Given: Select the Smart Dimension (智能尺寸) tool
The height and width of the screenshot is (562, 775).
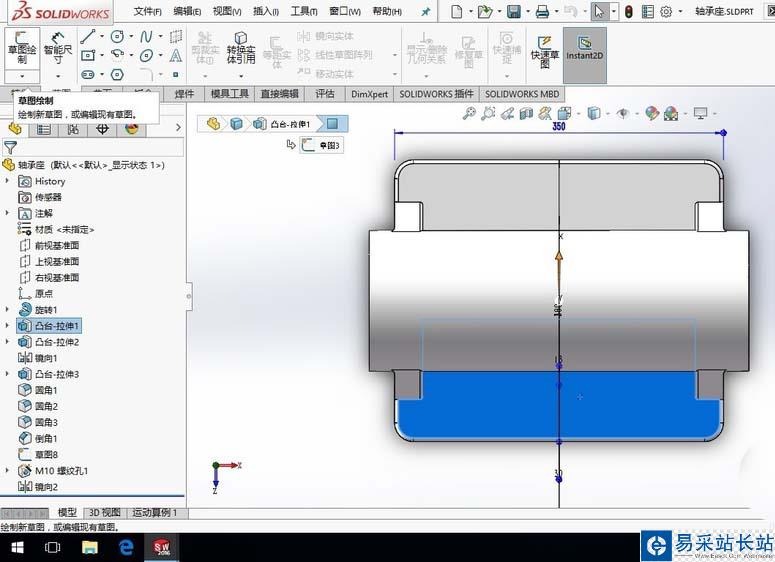Looking at the screenshot, I should [x=58, y=47].
